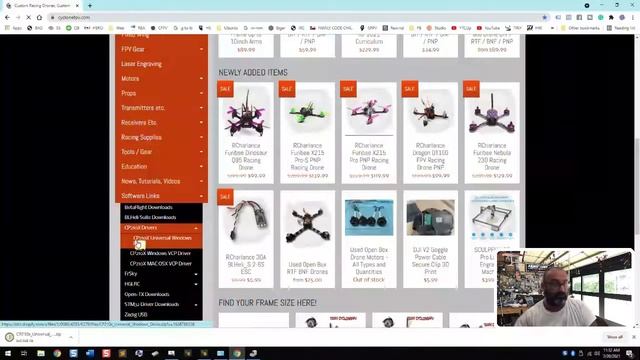Close the Custom Racing Drones tab
The height and width of the screenshot is (360, 640).
coord(77,6)
